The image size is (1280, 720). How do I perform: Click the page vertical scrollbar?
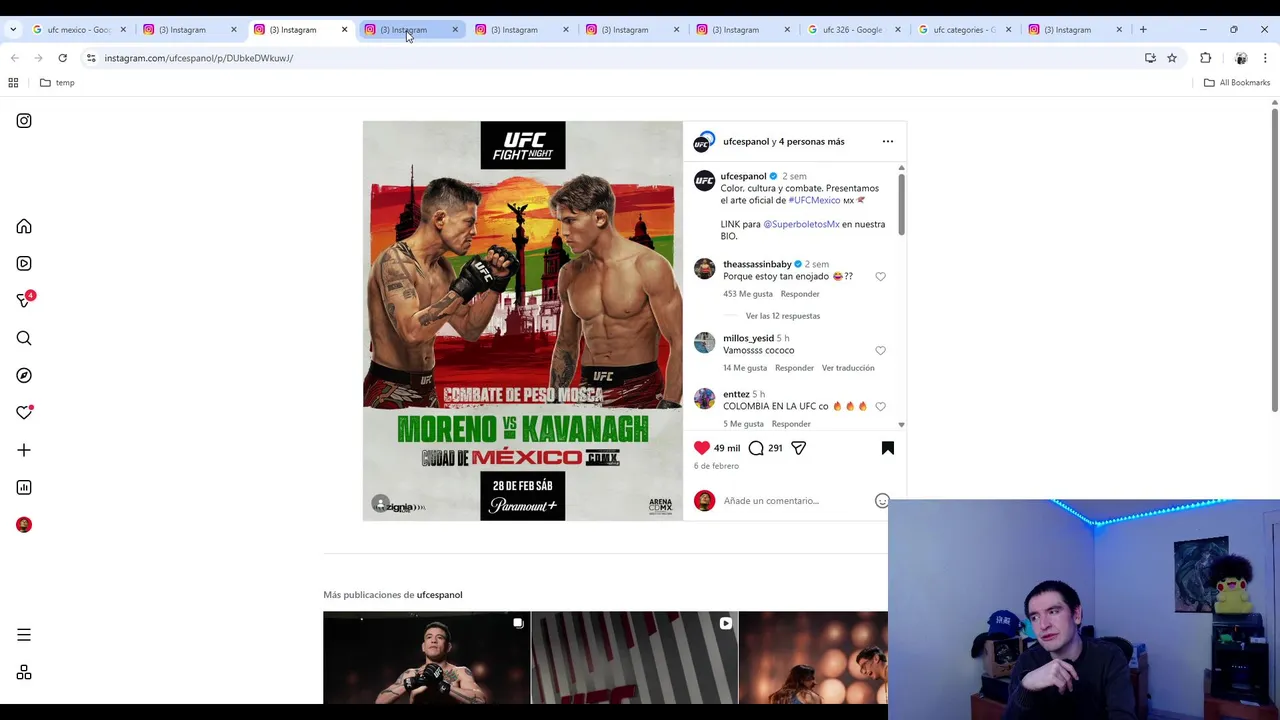point(1274,260)
